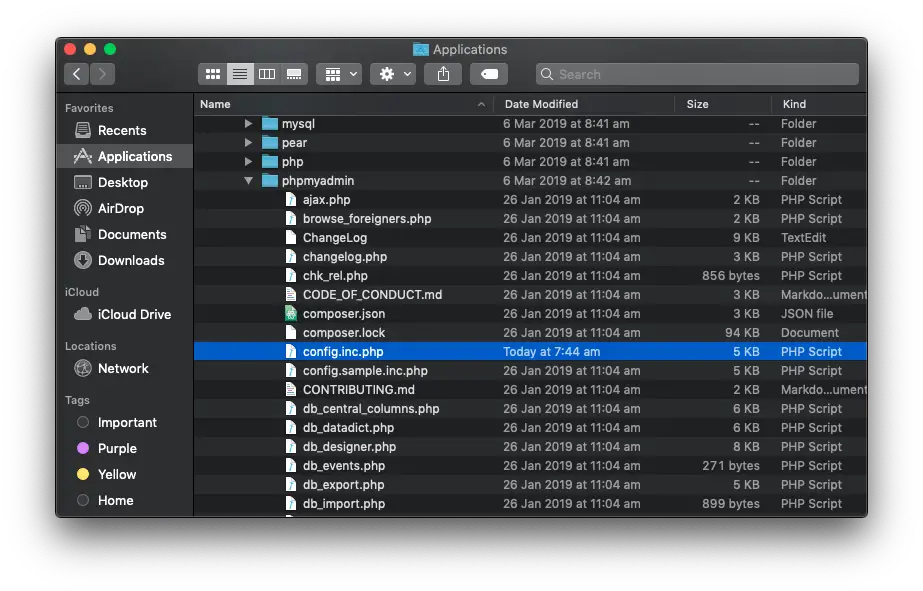Select the db_central_columns.php file name

point(371,409)
